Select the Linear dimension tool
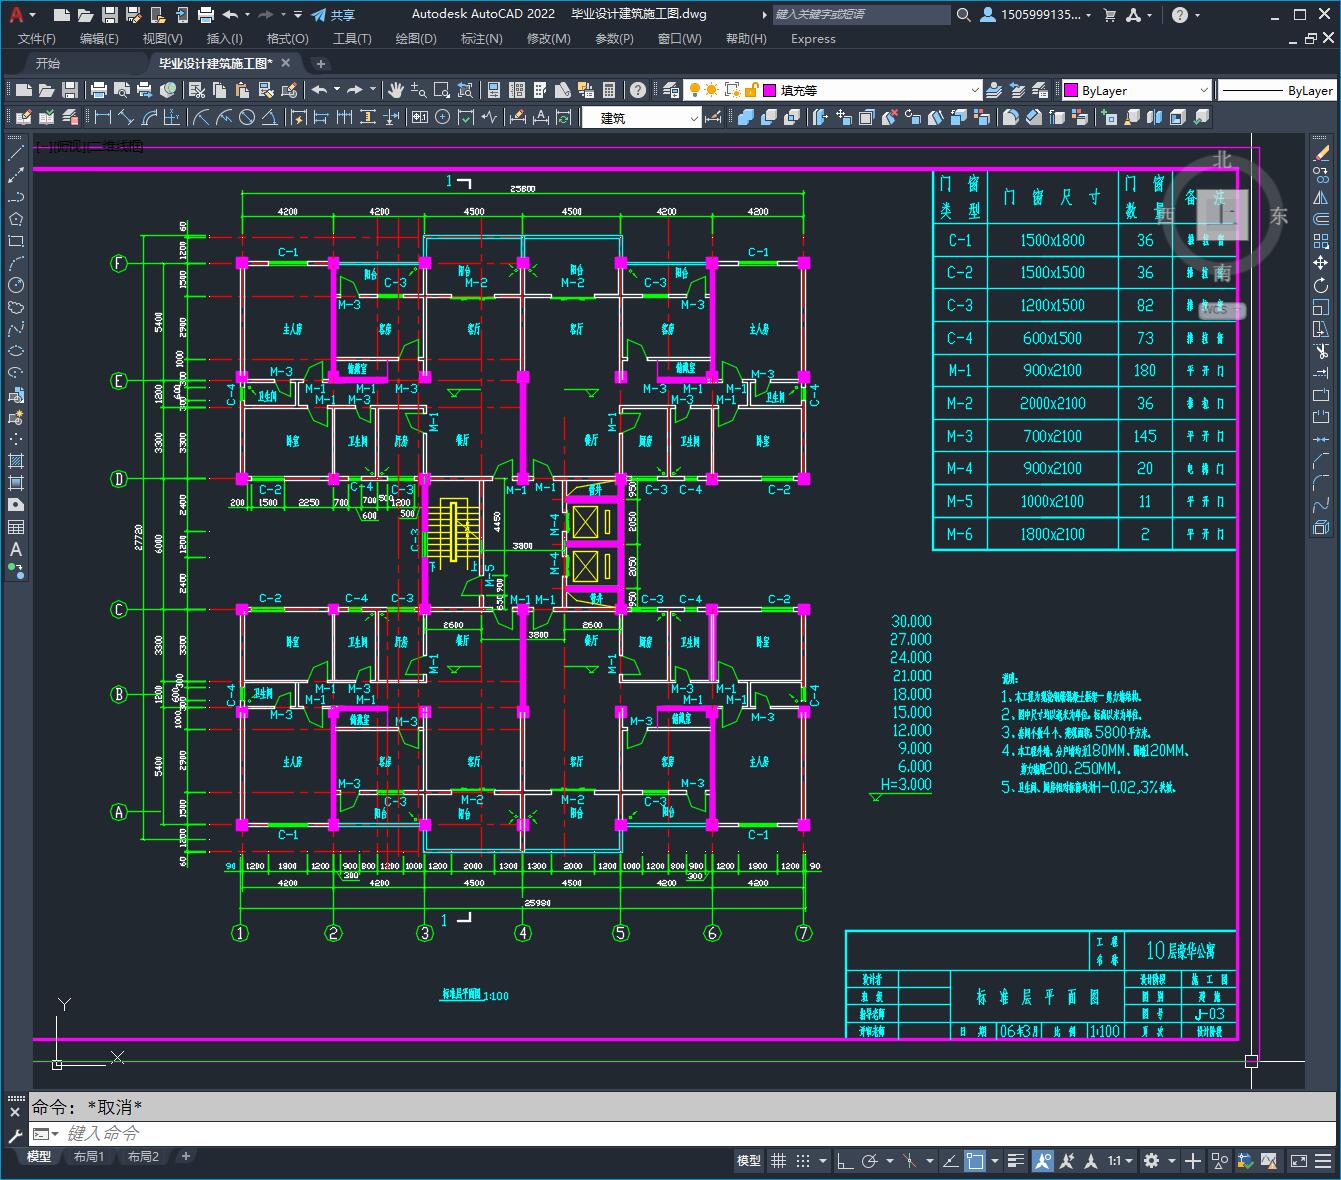1341x1180 pixels. [x=103, y=117]
